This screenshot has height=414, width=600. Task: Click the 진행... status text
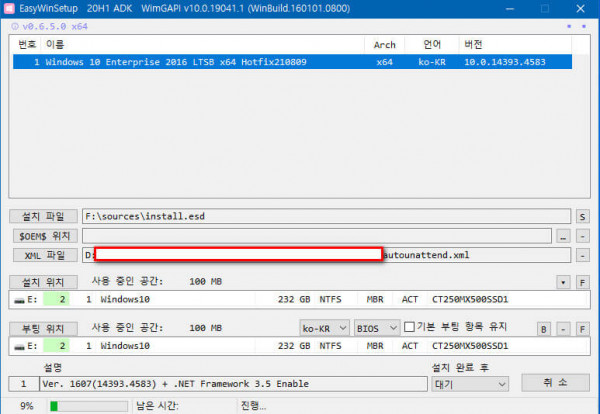pyautogui.click(x=253, y=406)
